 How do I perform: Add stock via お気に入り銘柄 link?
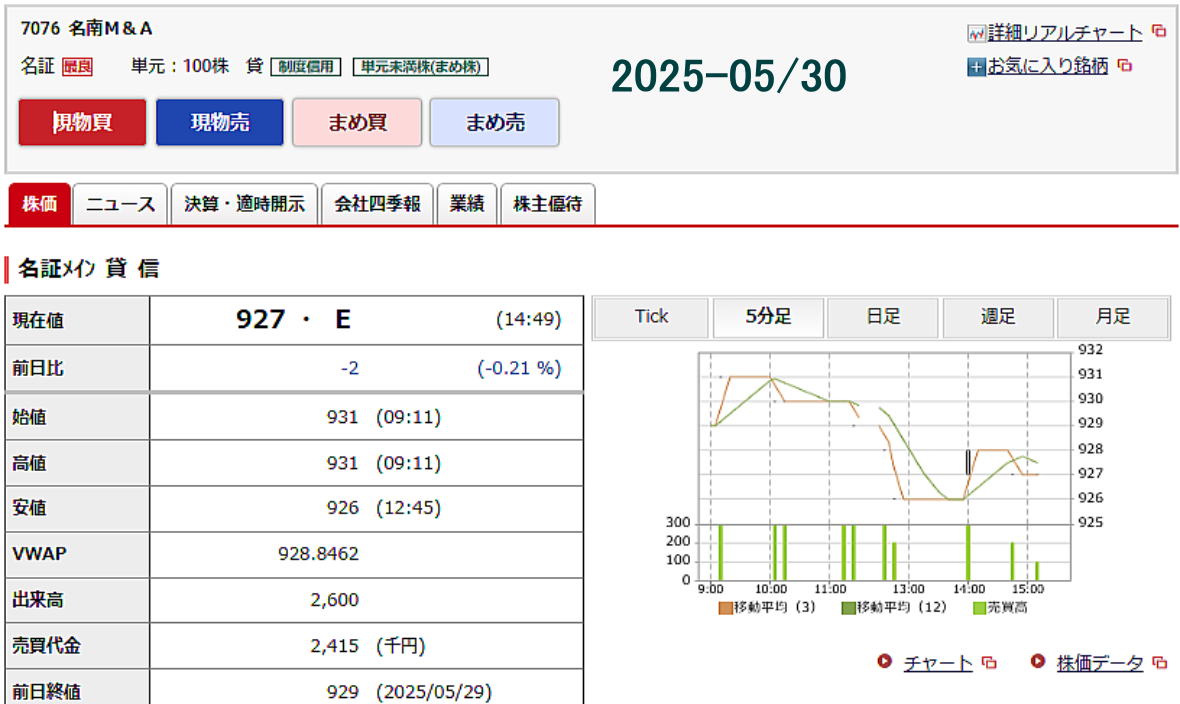tap(1048, 66)
